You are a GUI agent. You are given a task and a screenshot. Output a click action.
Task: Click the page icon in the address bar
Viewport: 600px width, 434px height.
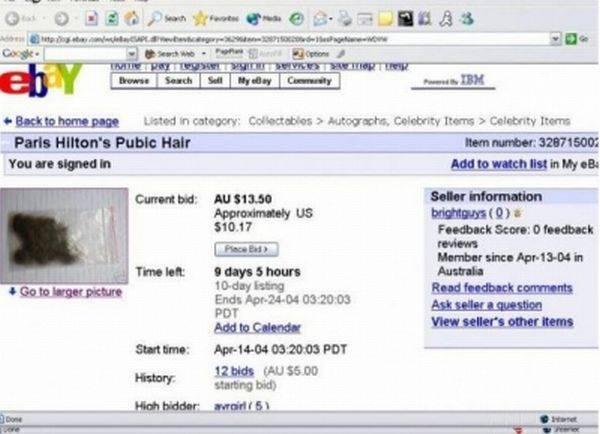click(34, 39)
